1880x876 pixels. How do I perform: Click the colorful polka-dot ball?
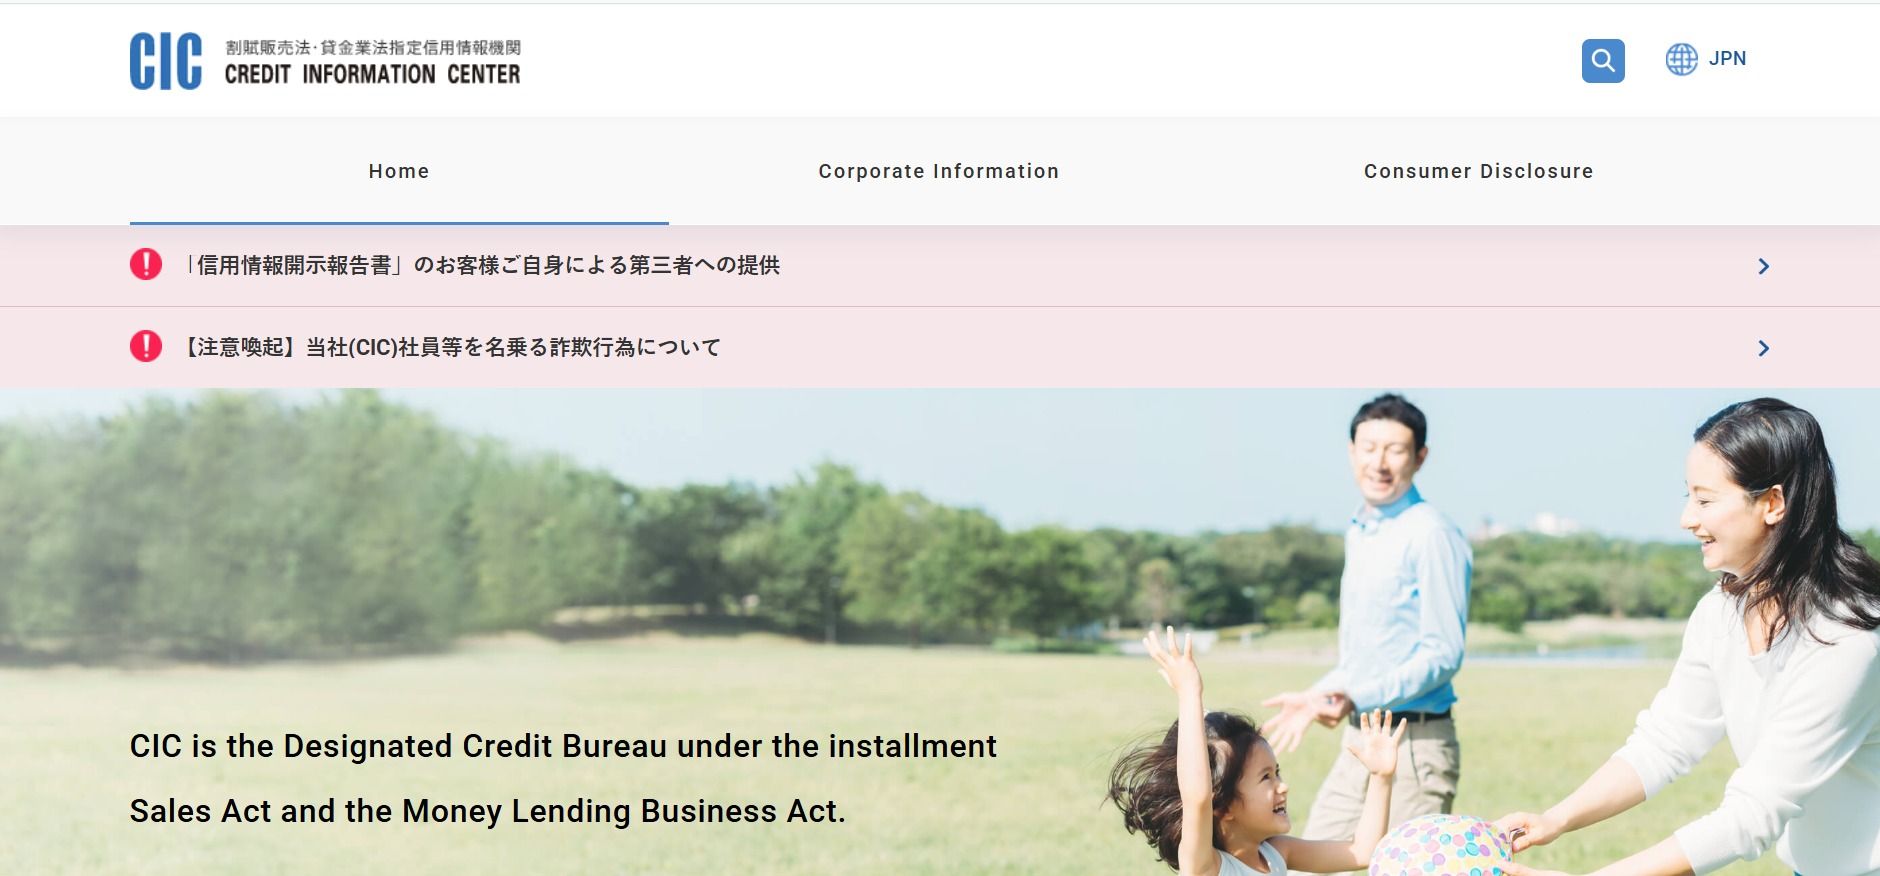(1440, 846)
